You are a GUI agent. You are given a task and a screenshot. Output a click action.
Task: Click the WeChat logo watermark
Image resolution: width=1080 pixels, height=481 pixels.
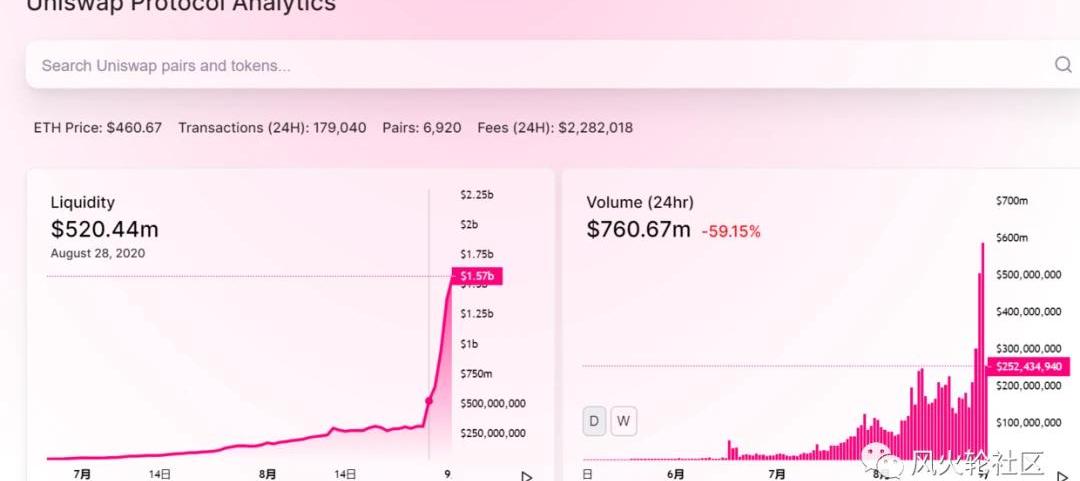click(x=889, y=462)
